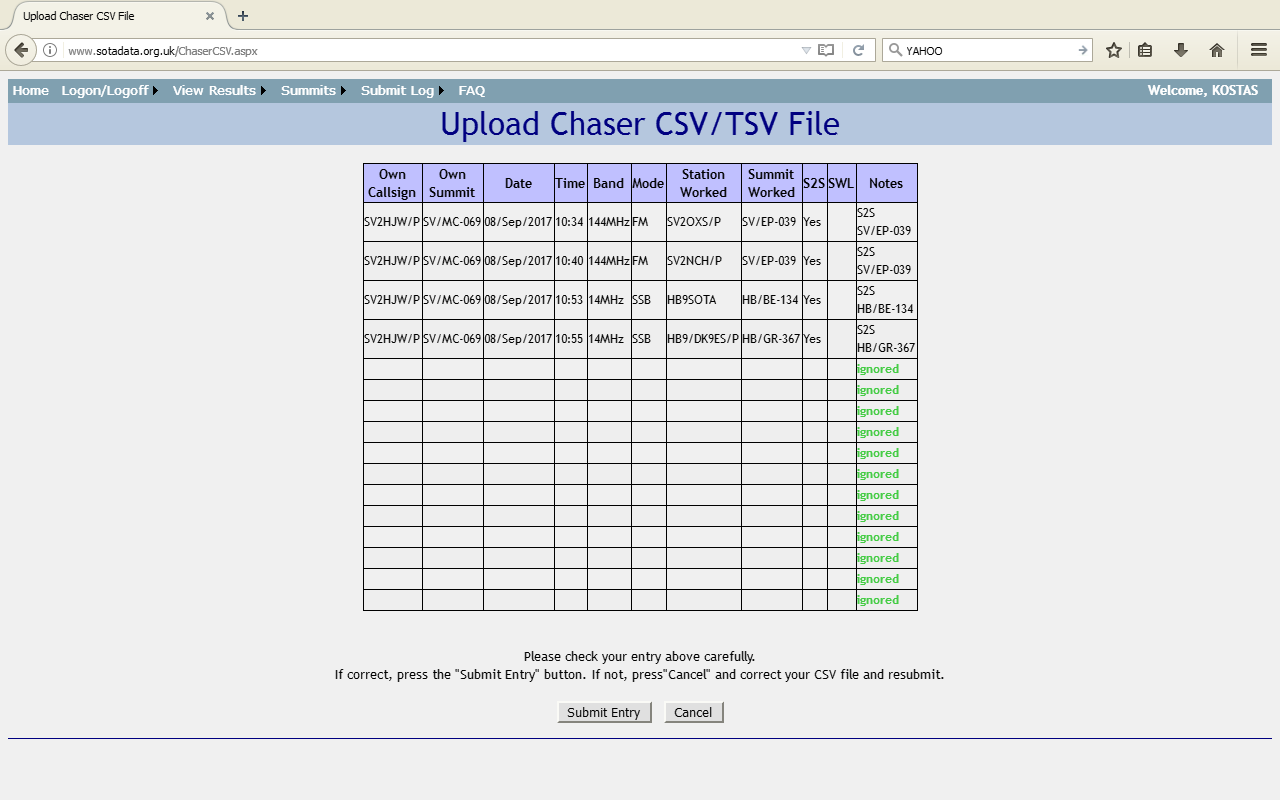The height and width of the screenshot is (800, 1280).
Task: Open Reader View icon in address bar
Action: [826, 50]
